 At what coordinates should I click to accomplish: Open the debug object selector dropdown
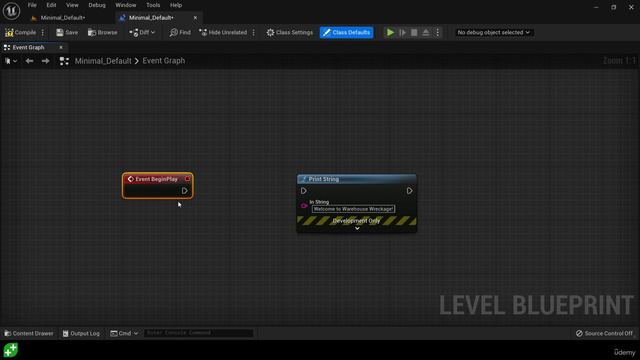pos(493,32)
